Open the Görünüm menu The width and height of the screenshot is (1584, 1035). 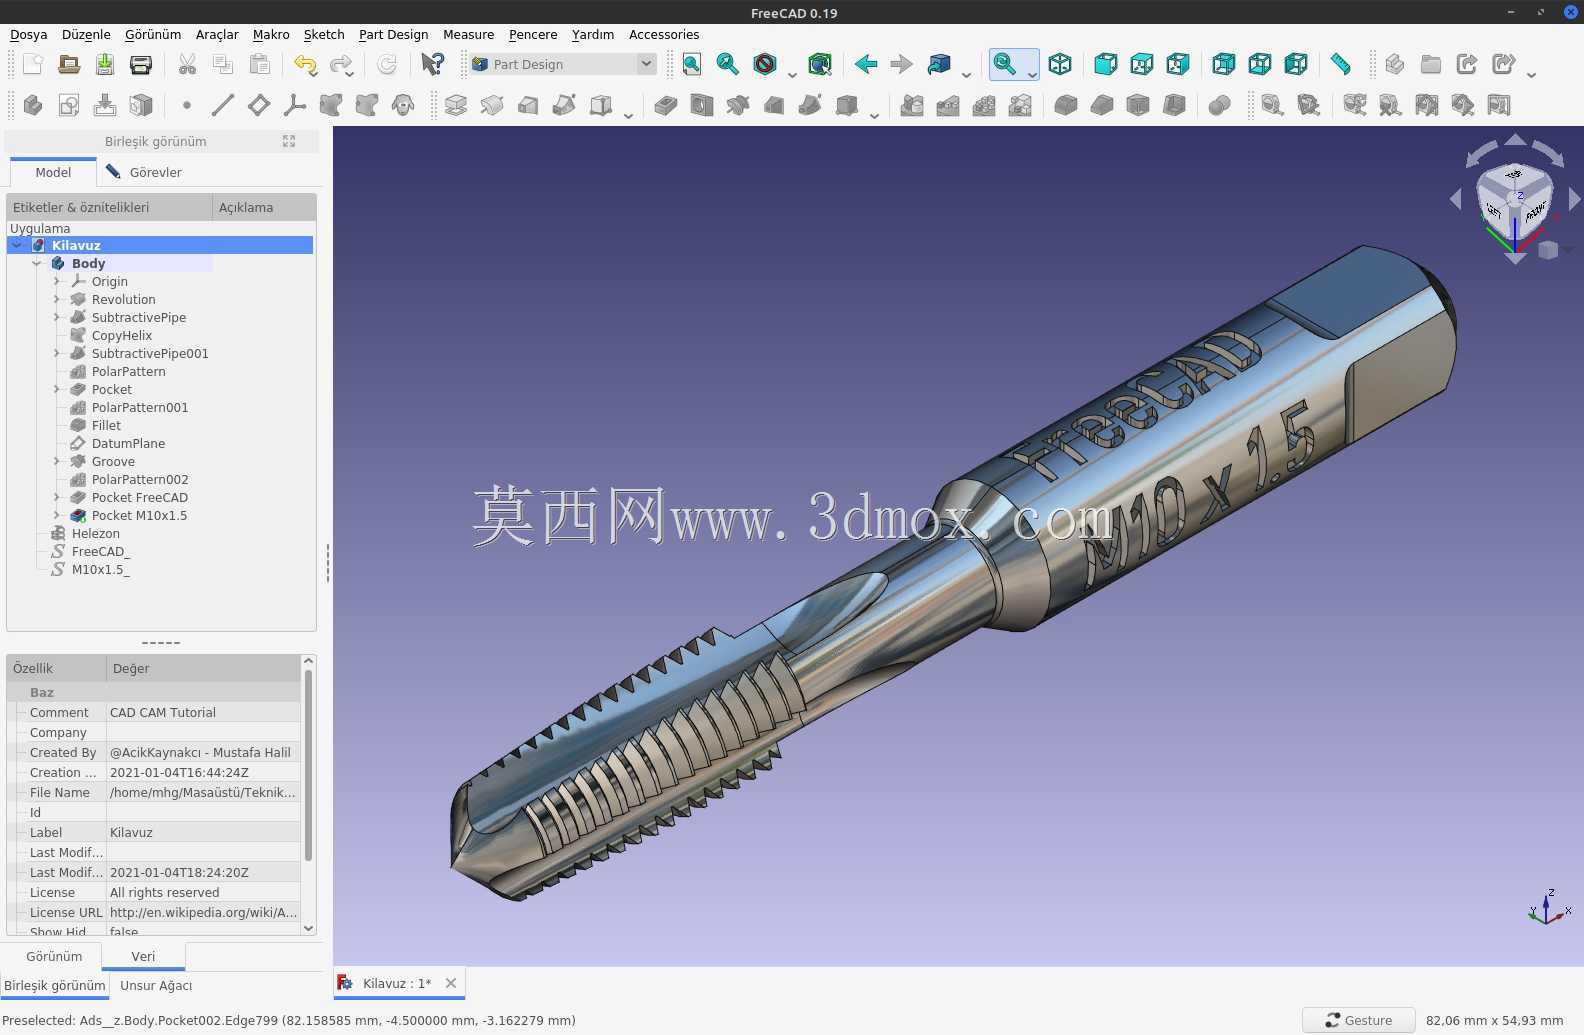153,34
